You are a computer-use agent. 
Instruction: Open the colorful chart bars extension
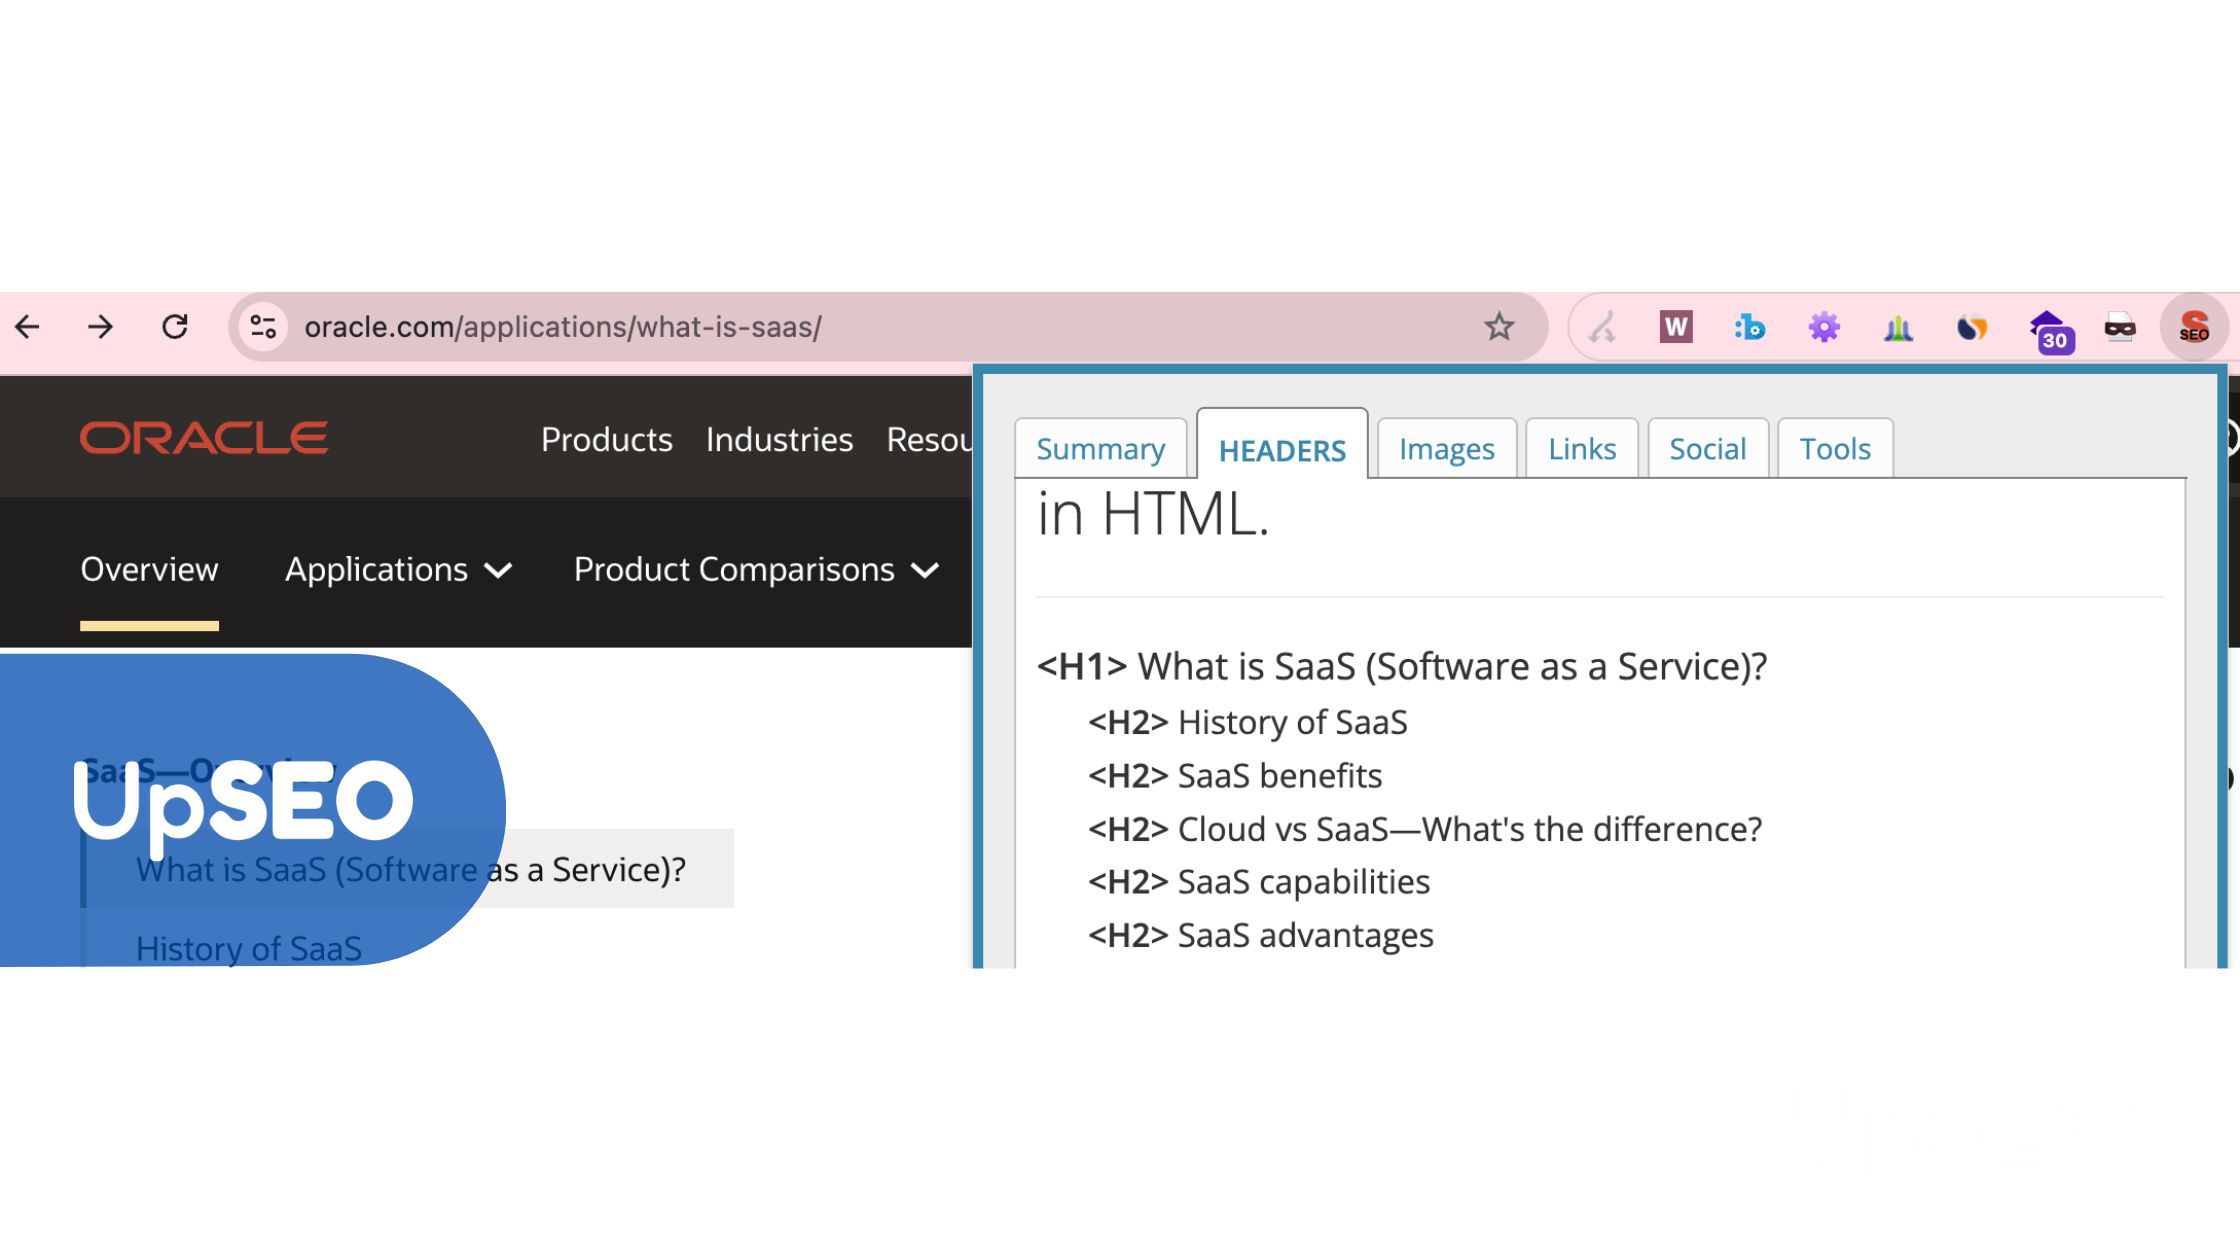point(1898,327)
